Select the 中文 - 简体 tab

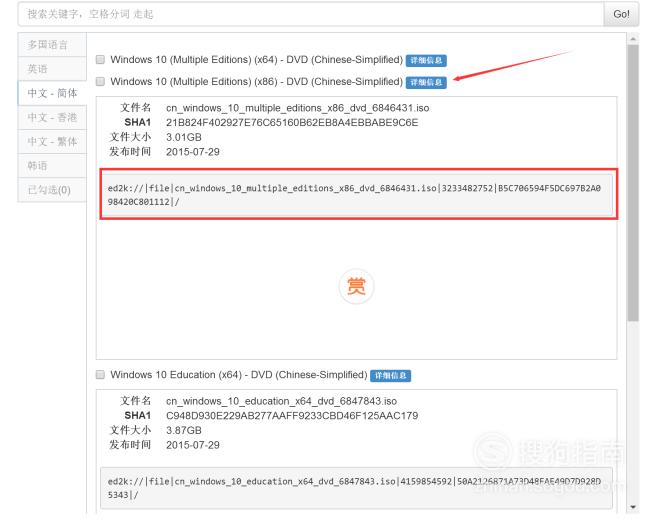coord(52,93)
